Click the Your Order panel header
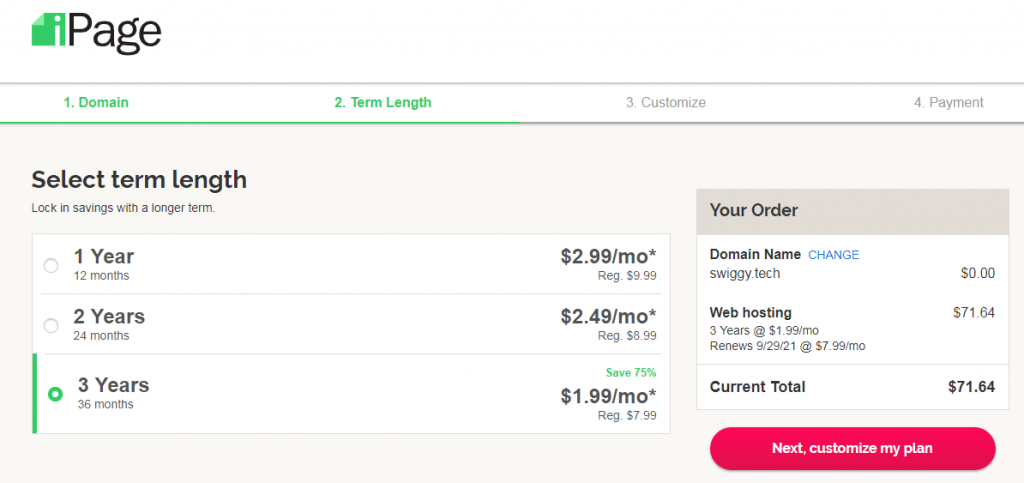This screenshot has width=1024, height=483. click(852, 211)
